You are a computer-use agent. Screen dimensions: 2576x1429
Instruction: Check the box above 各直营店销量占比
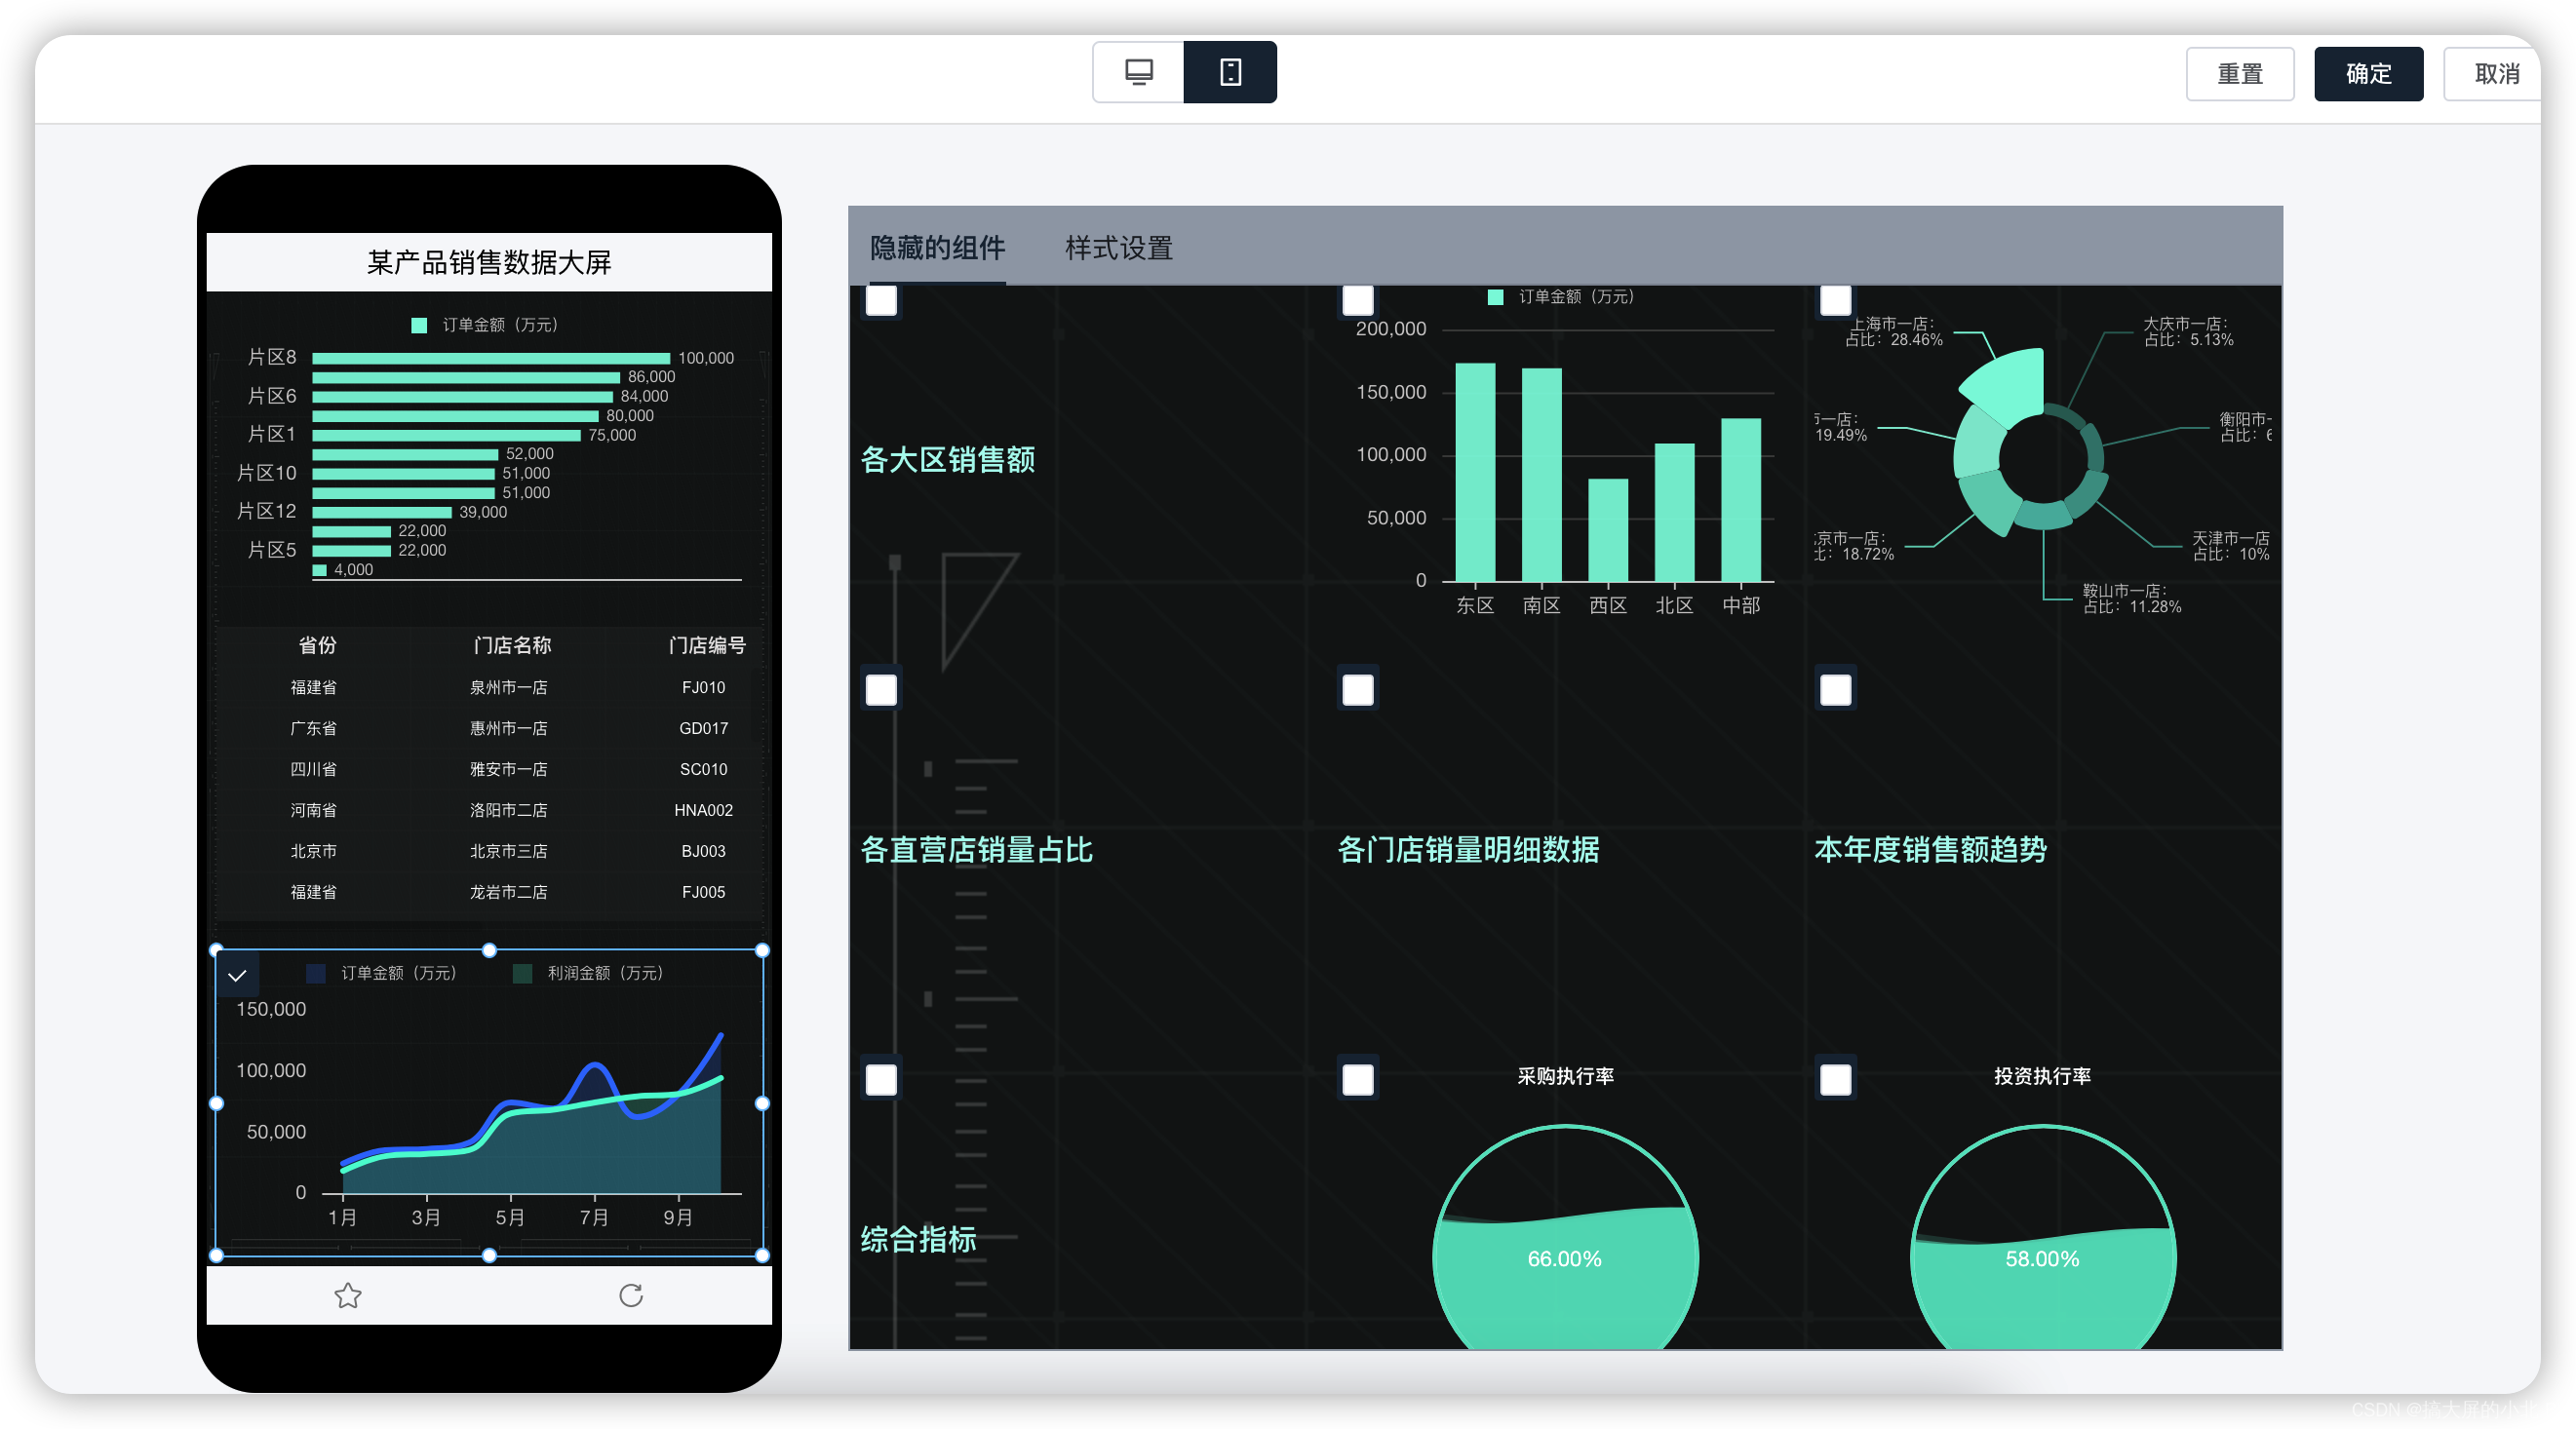[x=881, y=689]
